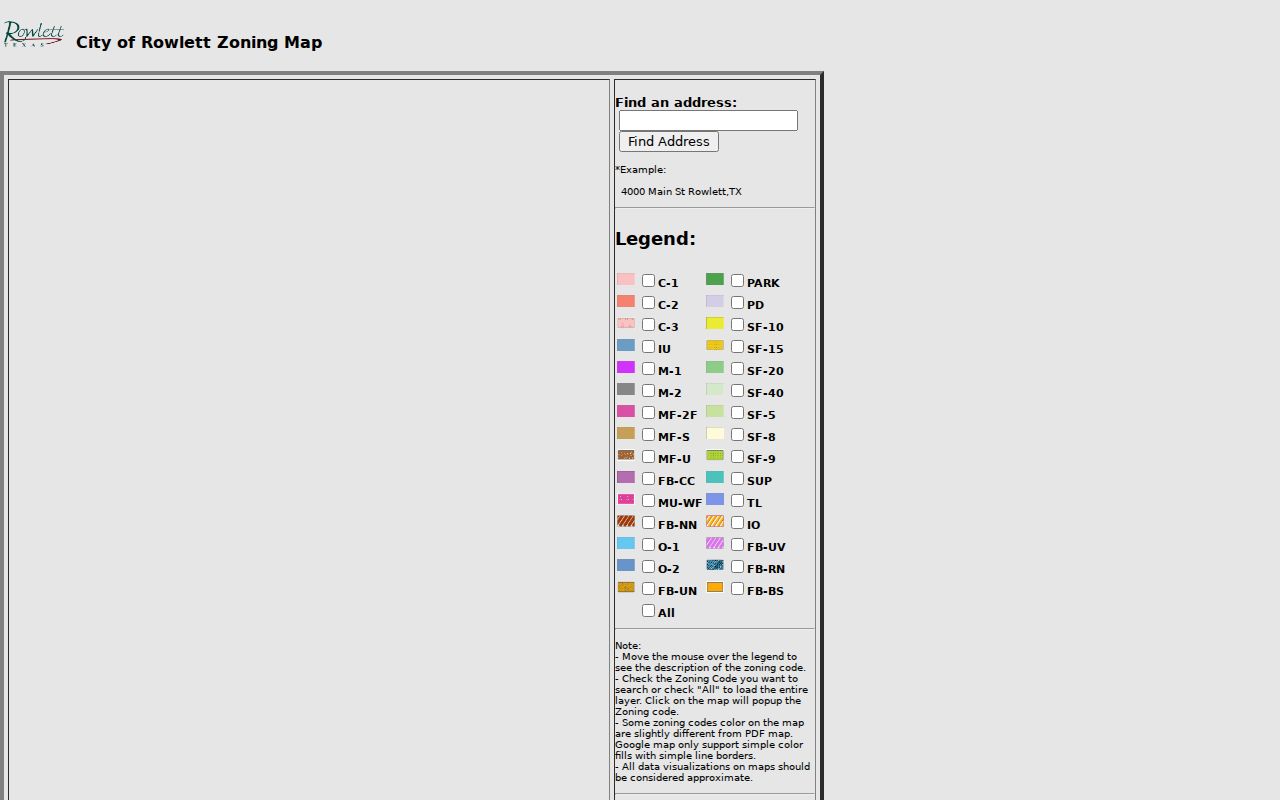Screen dimensions: 1280x800
Task: Click the yellow SF-10 legend swatch
Action: (715, 323)
